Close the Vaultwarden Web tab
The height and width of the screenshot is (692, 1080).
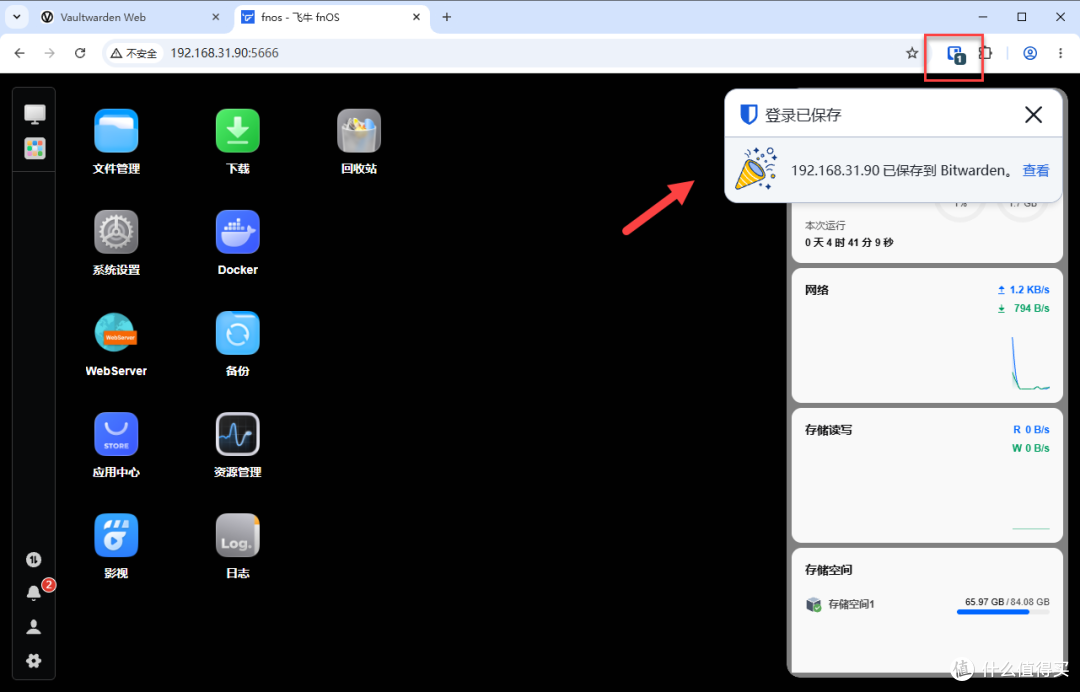click(x=216, y=17)
